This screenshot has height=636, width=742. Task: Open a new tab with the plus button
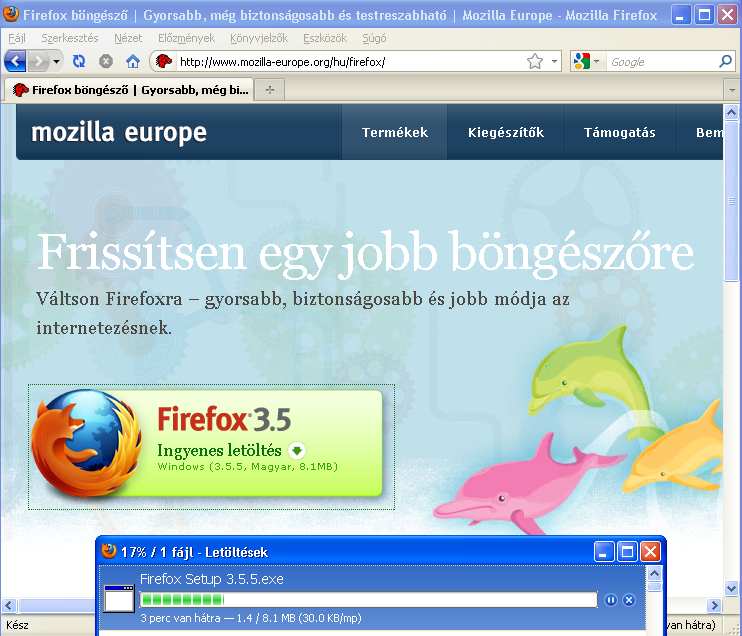click(269, 90)
